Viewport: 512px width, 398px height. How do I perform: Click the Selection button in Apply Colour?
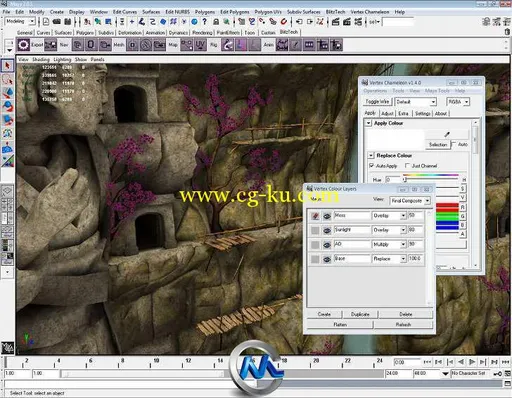tap(438, 144)
